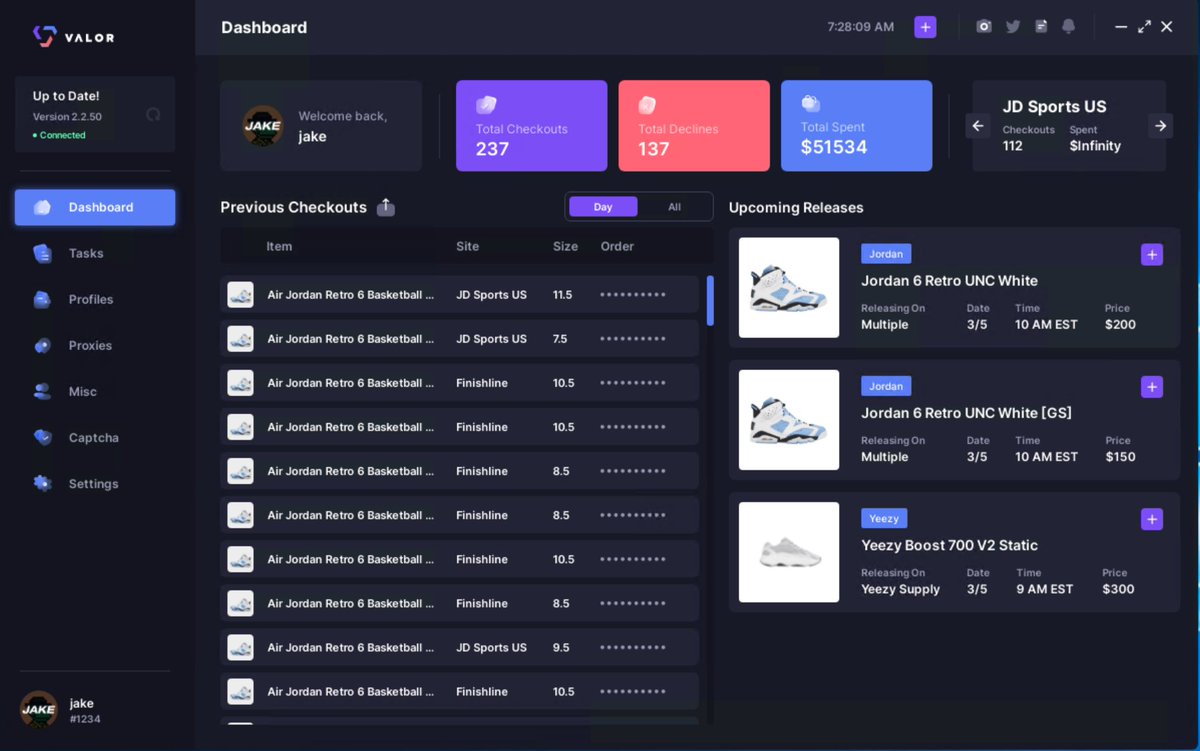The height and width of the screenshot is (751, 1200).
Task: Click the JAKE avatar in the welcome card
Action: click(x=262, y=126)
